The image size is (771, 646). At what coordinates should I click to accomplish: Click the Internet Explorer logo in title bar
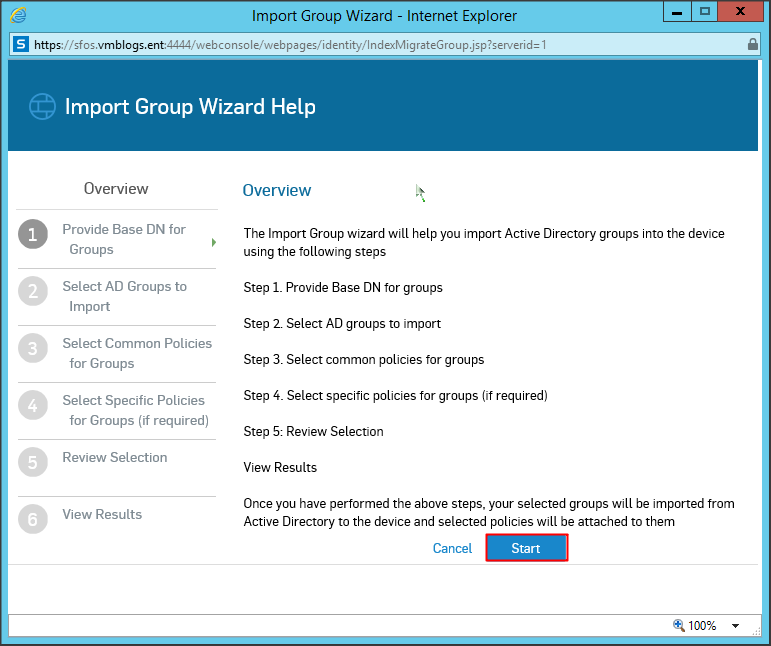click(x=17, y=15)
